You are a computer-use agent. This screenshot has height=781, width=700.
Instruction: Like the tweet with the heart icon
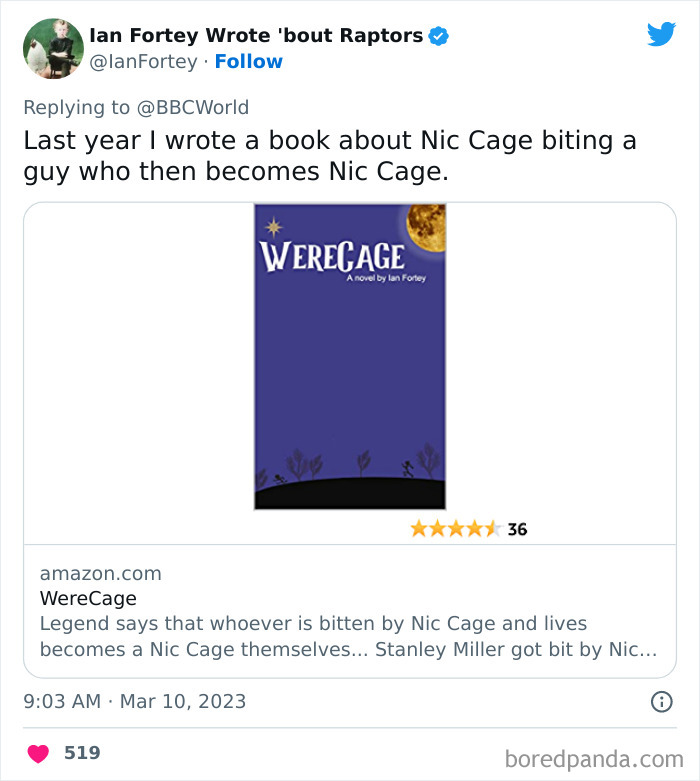38,753
